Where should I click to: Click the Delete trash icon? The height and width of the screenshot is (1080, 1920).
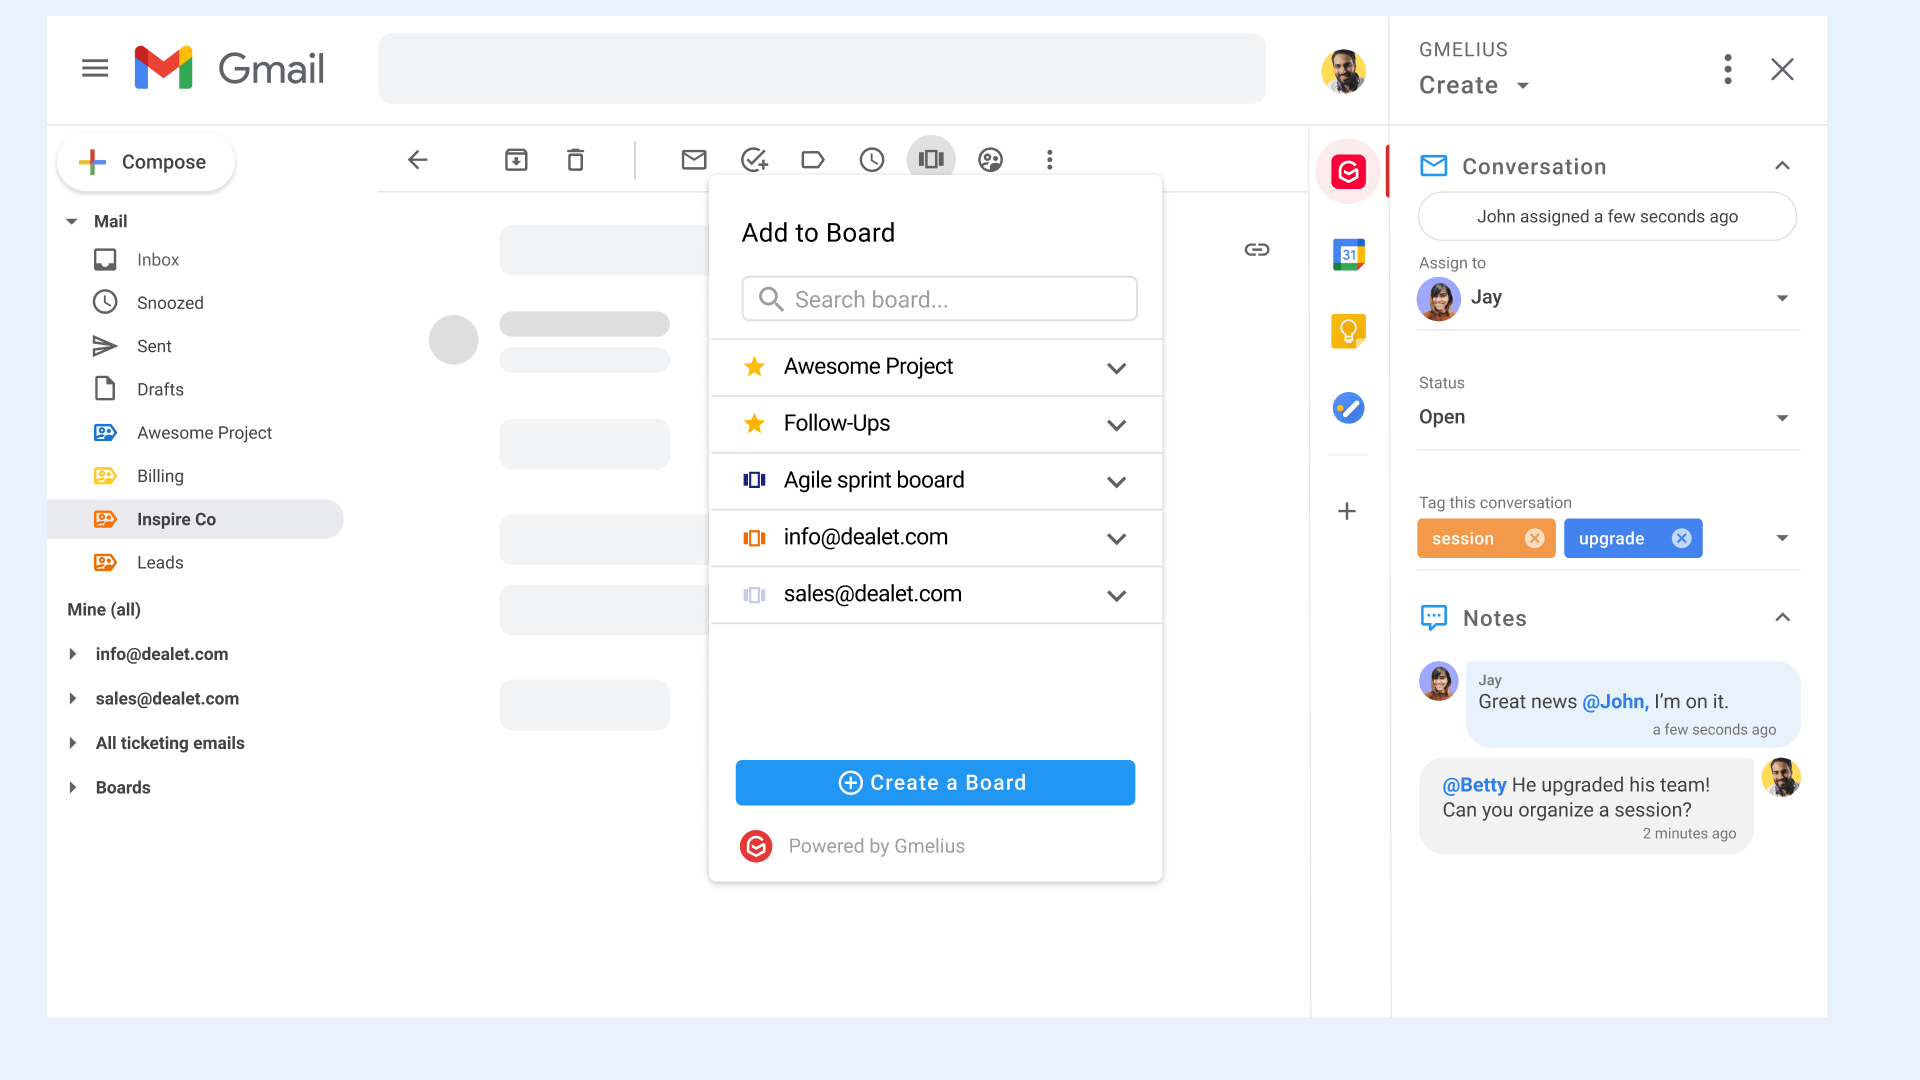point(575,160)
